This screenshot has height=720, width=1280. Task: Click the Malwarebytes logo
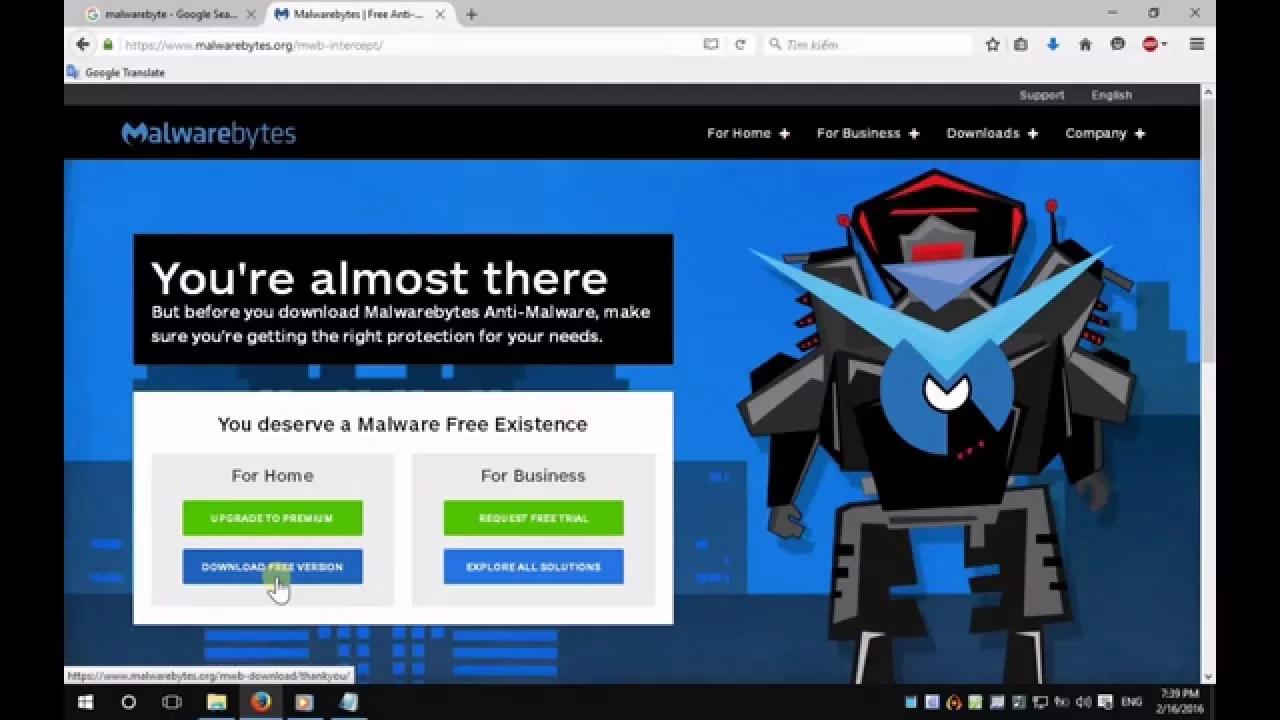click(x=208, y=133)
